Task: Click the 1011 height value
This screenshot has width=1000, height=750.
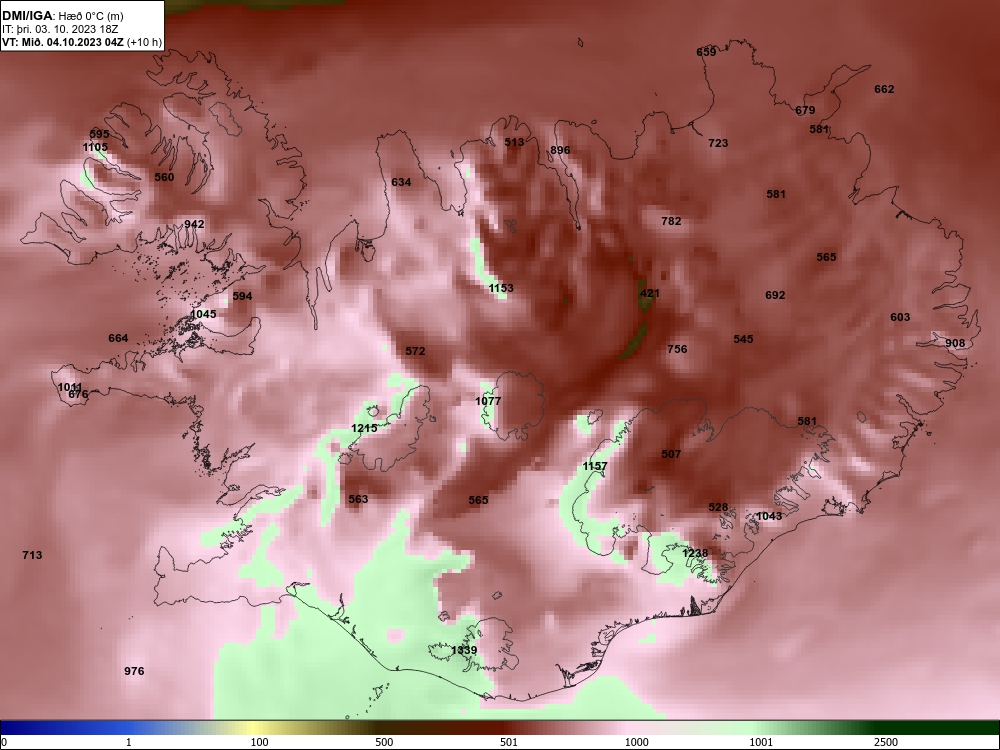Action: [x=70, y=387]
